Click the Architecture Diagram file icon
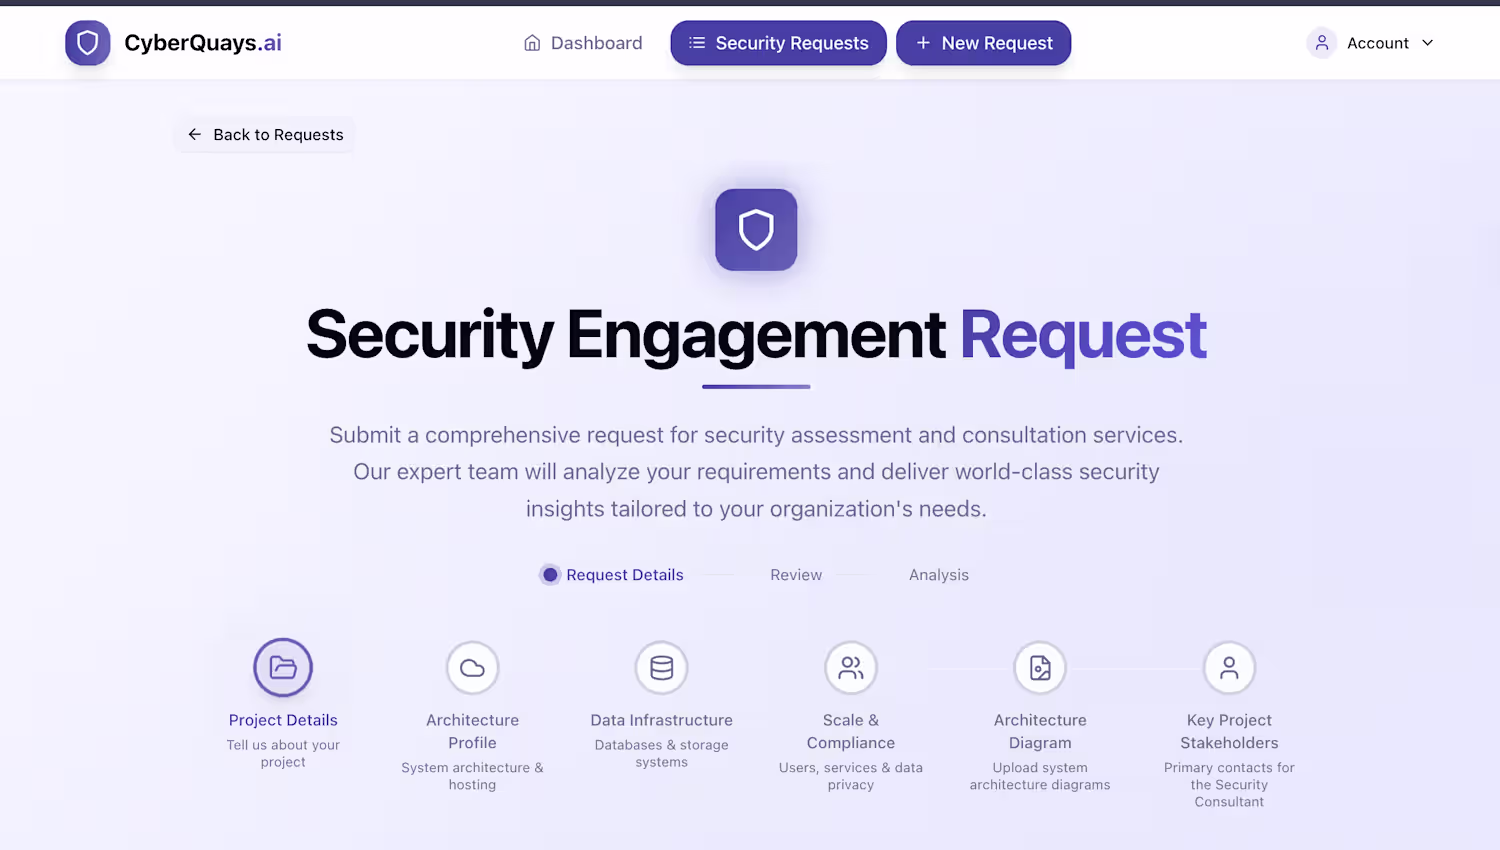Screen dimensions: 1500x850 click(1040, 667)
